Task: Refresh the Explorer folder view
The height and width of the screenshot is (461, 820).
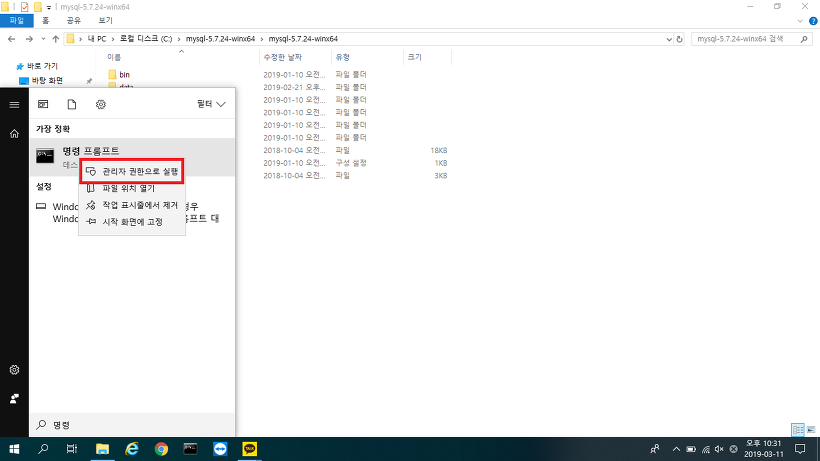Action: [679, 39]
